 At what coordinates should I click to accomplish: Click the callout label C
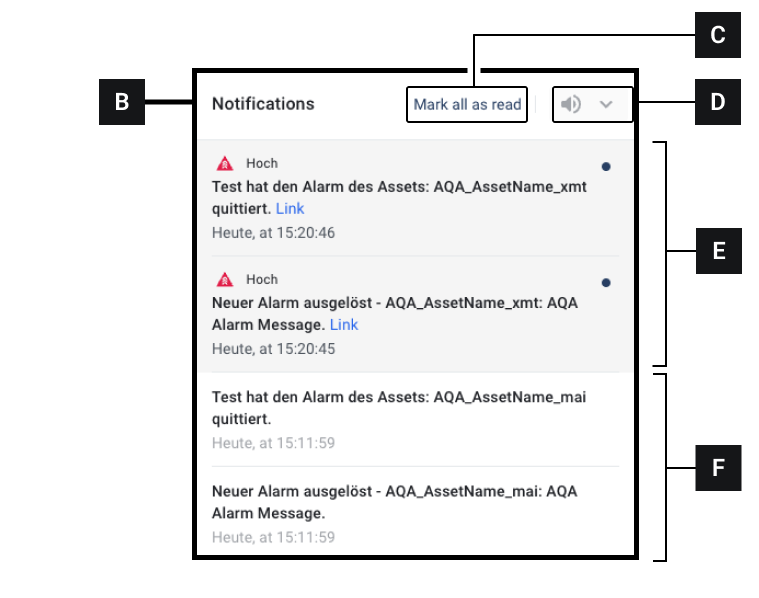718,35
